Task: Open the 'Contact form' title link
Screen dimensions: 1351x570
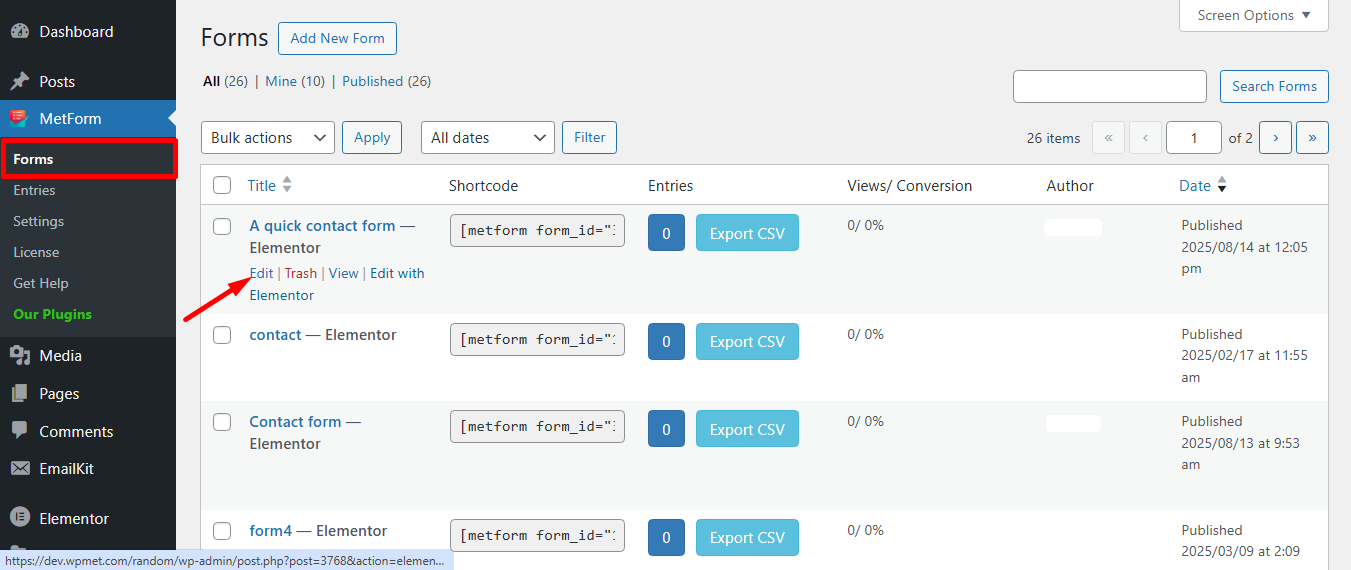Action: coord(295,422)
